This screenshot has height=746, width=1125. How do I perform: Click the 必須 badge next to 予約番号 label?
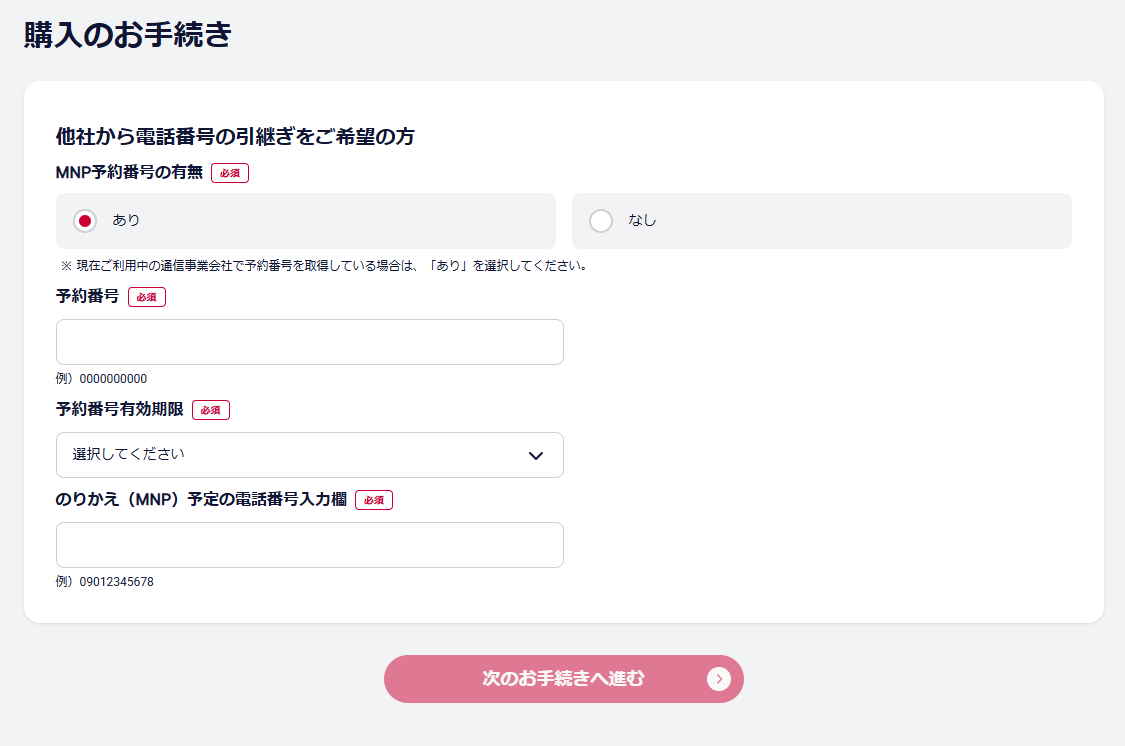(x=147, y=297)
